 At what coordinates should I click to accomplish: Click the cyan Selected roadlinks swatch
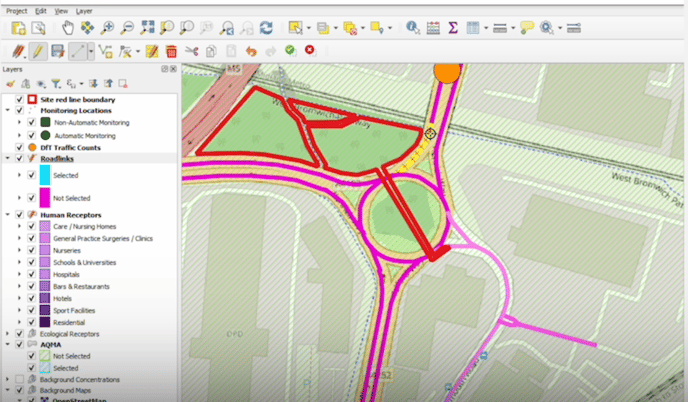[46, 174]
